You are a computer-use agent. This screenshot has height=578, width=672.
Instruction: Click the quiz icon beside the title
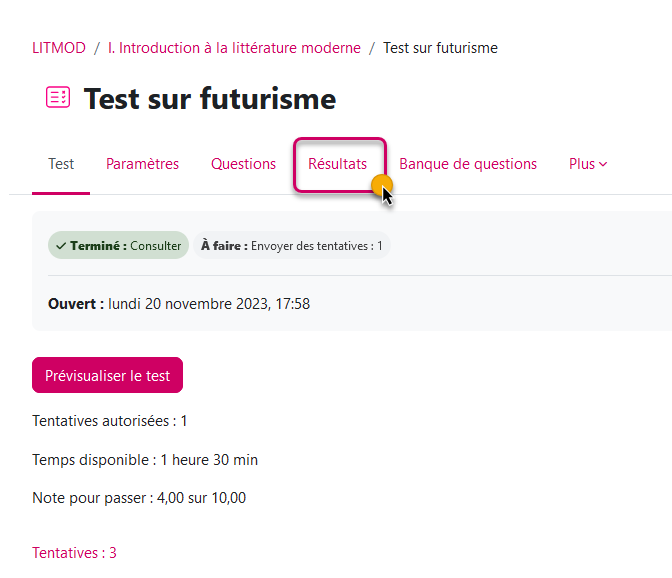[58, 98]
